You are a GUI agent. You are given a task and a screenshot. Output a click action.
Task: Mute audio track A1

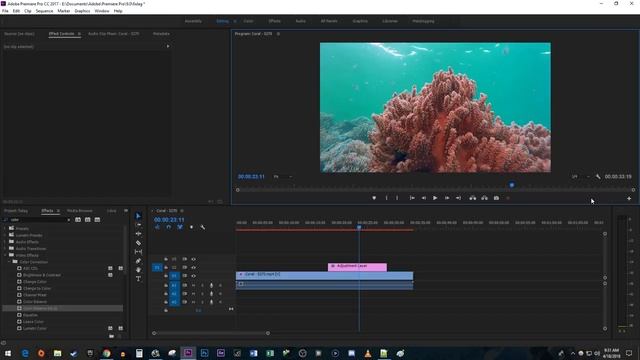click(x=193, y=285)
